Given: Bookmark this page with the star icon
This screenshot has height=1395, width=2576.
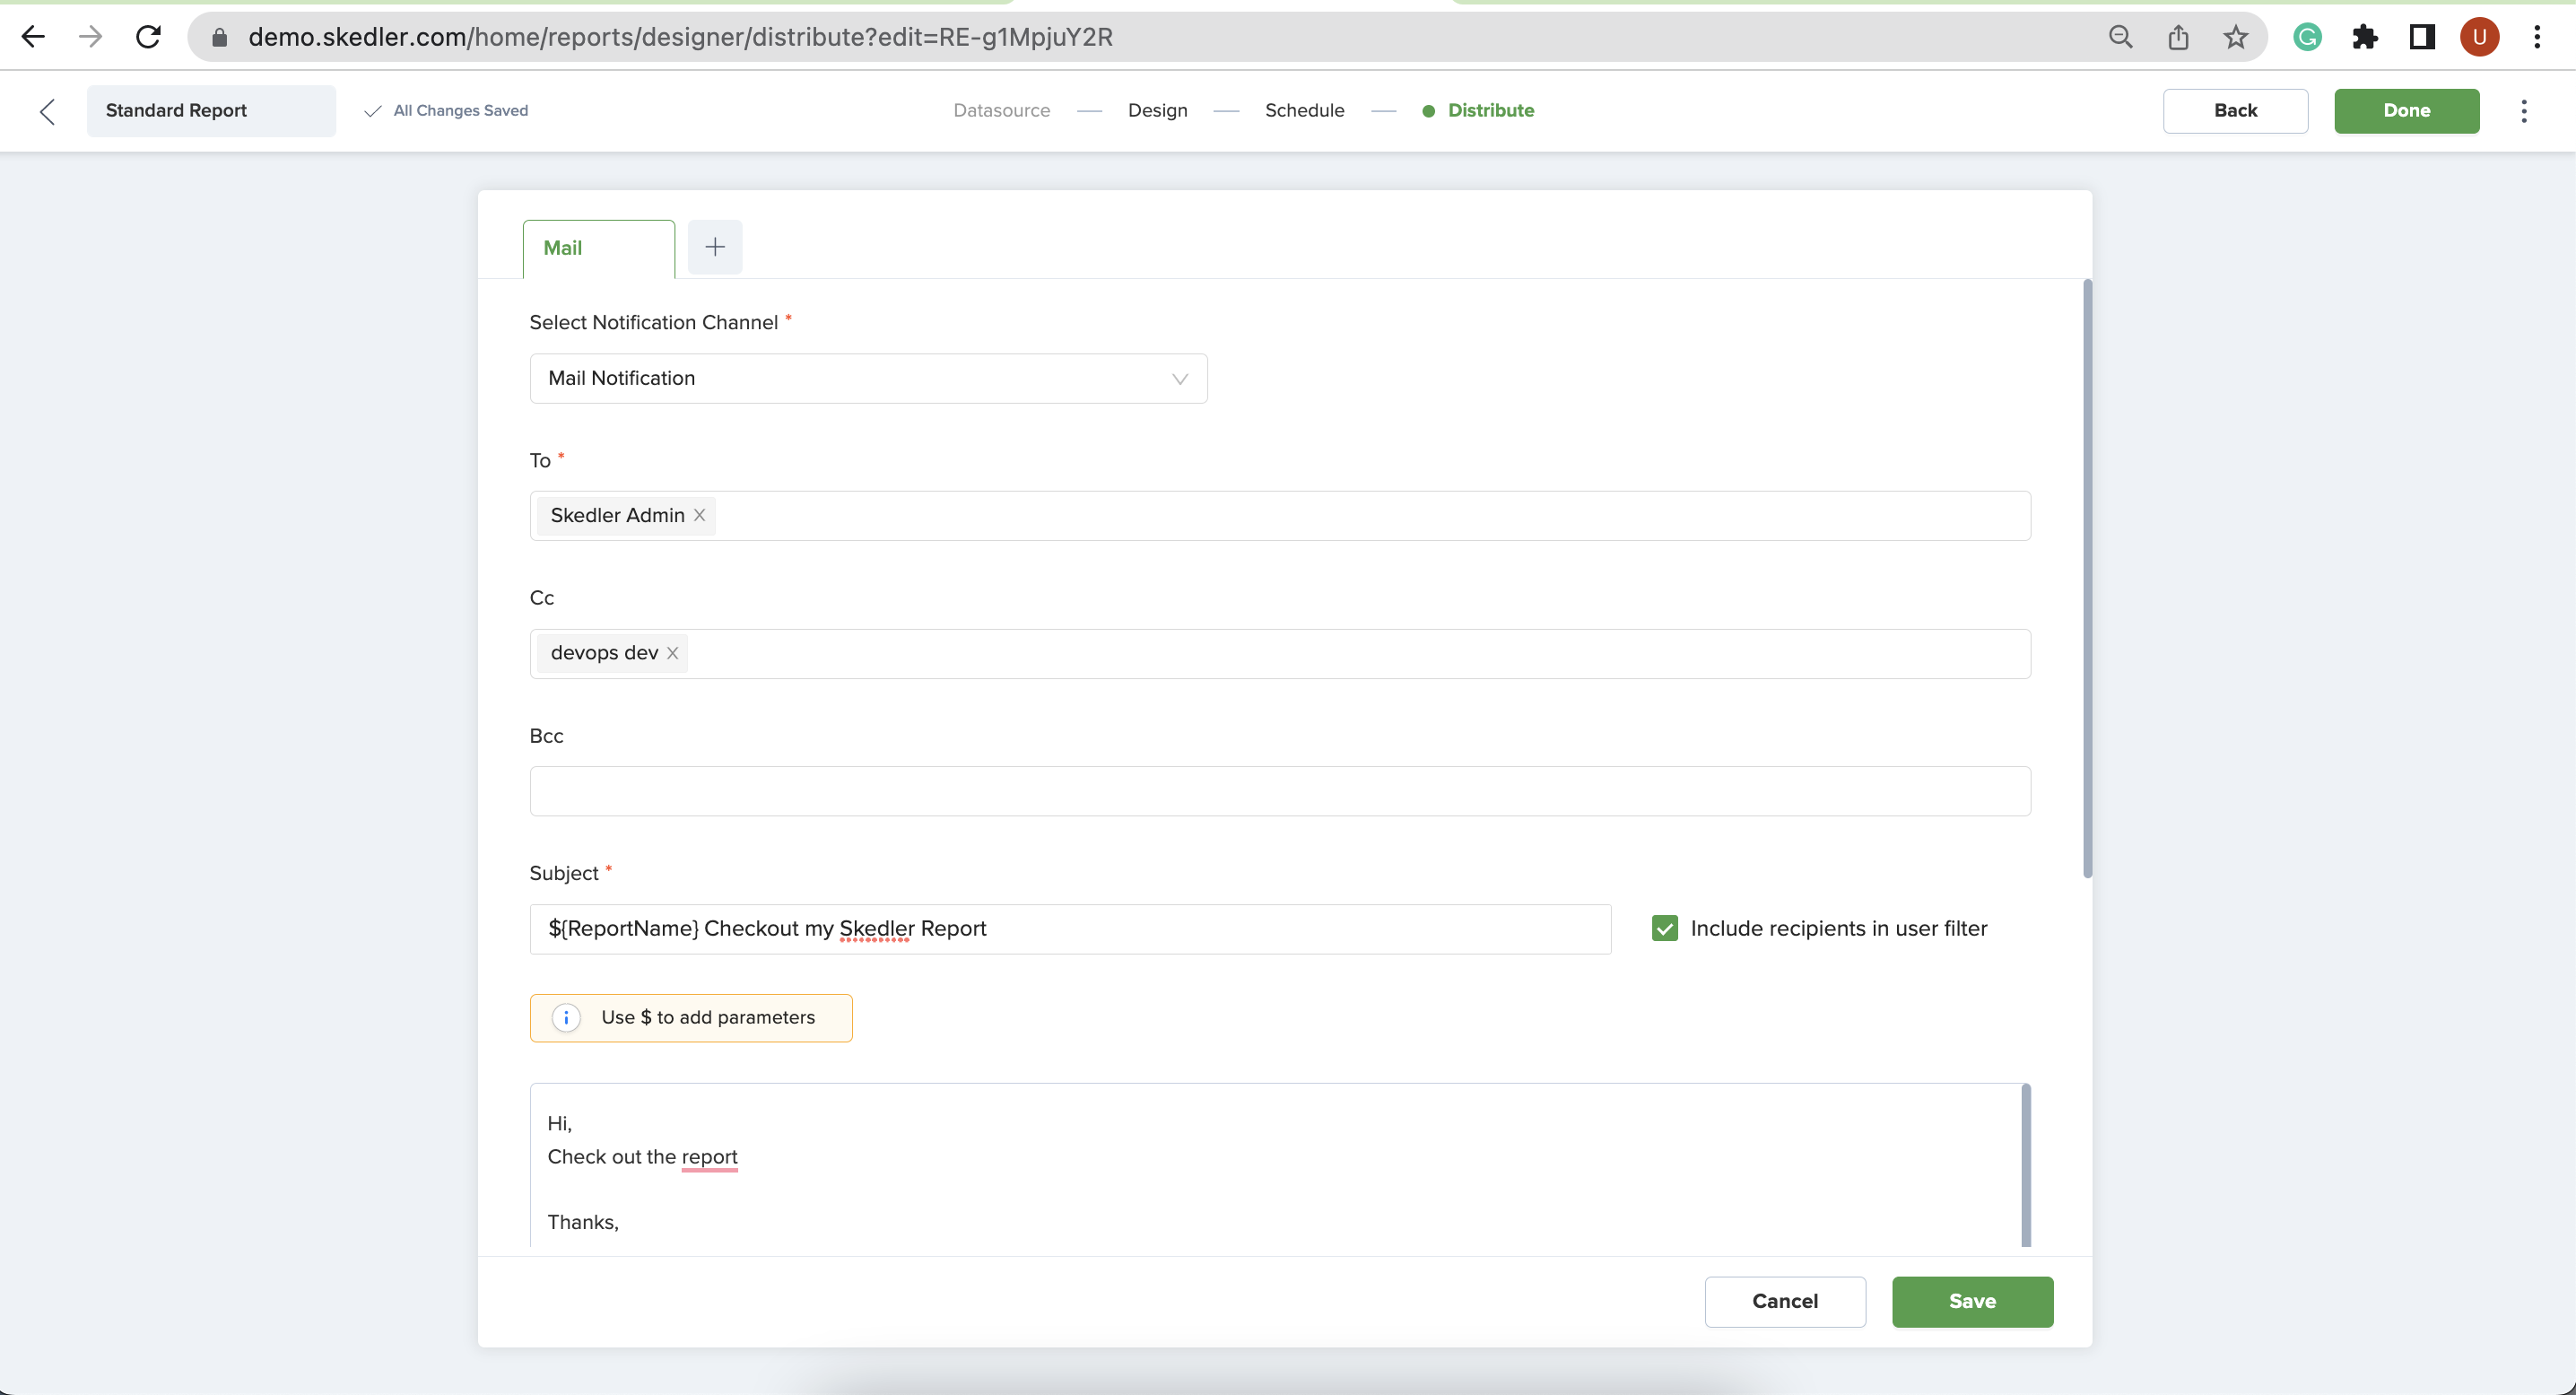Looking at the screenshot, I should [x=2236, y=37].
